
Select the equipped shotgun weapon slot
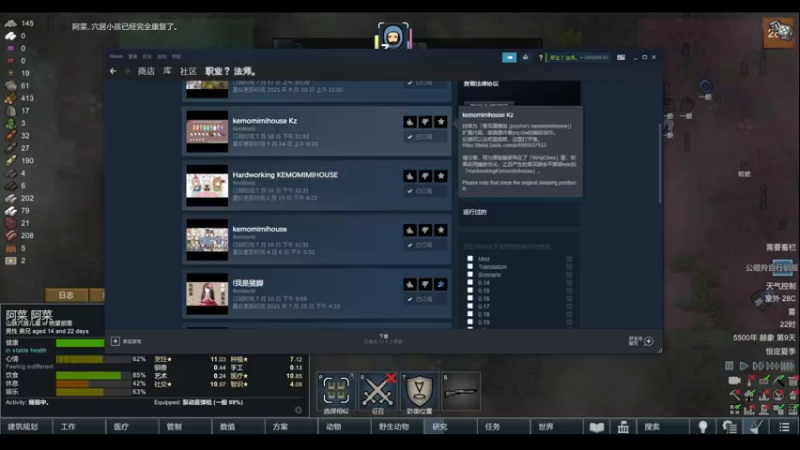tap(461, 392)
